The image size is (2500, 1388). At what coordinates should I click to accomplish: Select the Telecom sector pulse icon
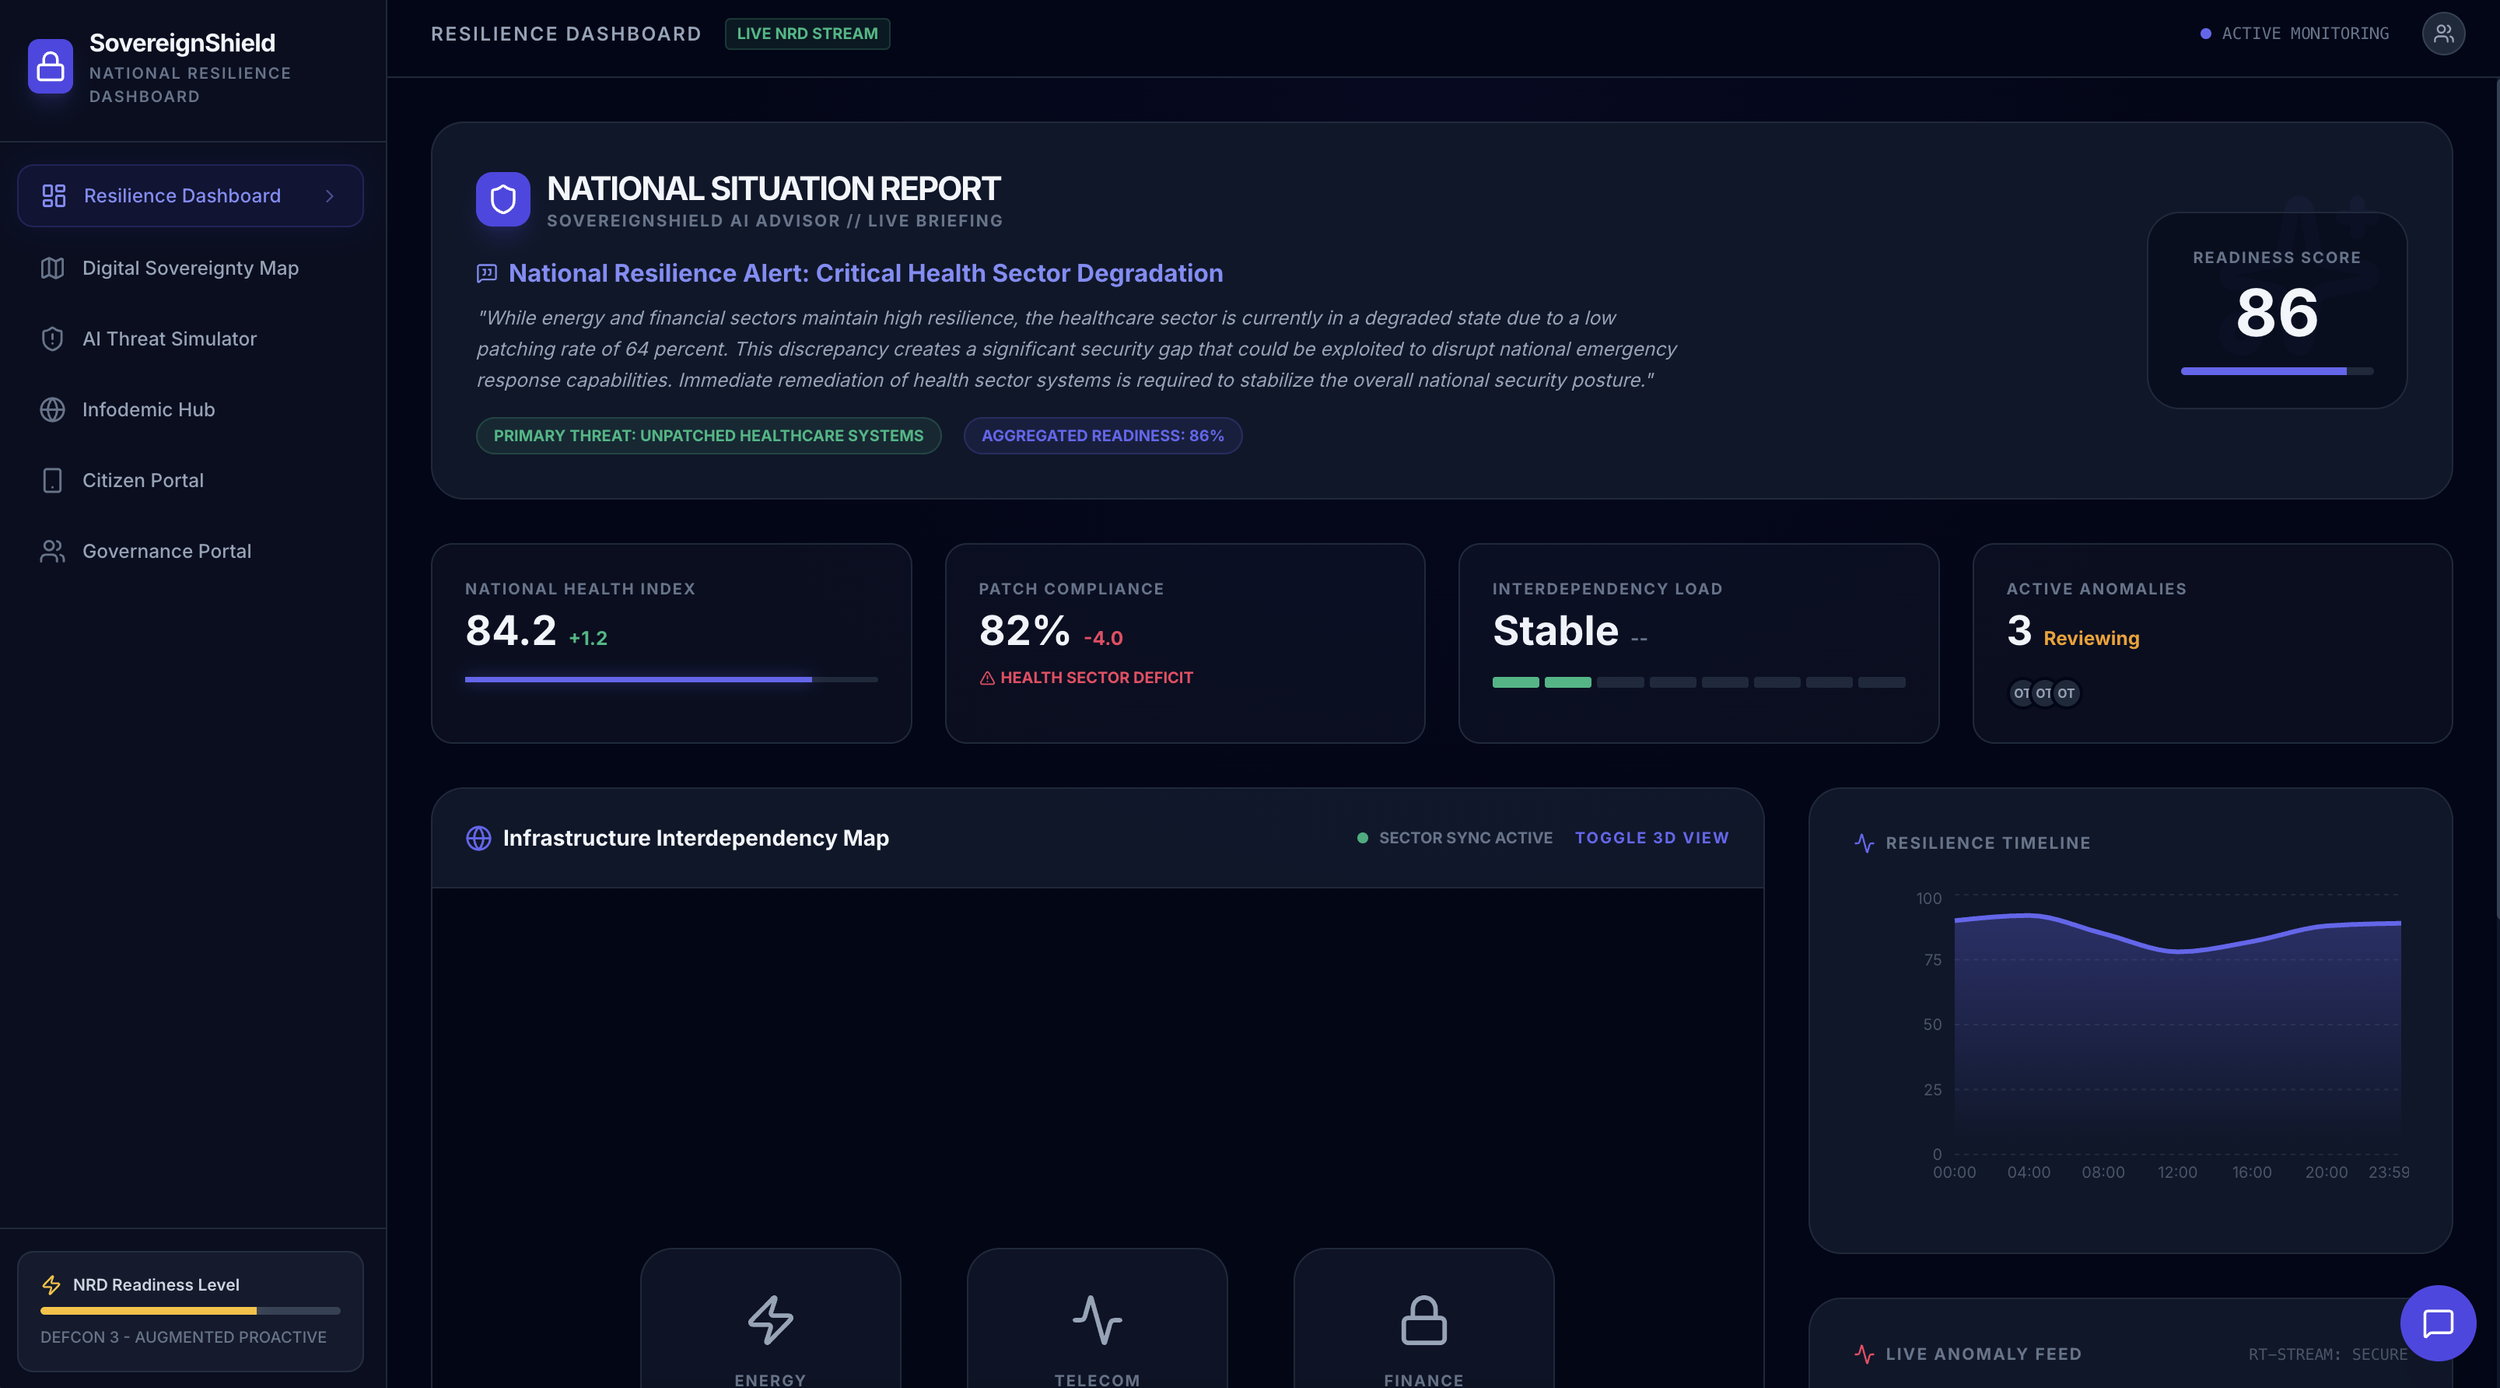pos(1097,1319)
